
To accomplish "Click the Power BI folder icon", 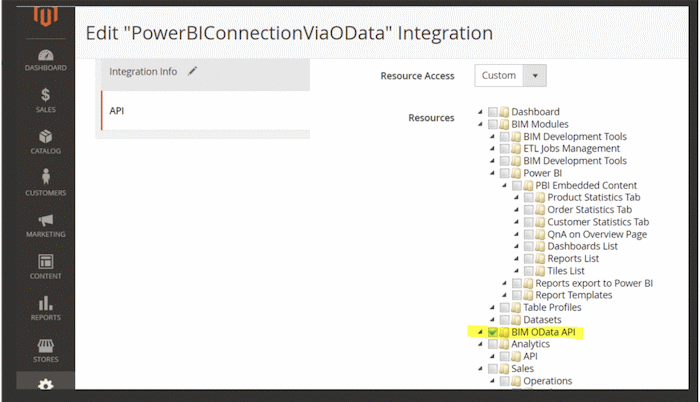I will click(x=517, y=173).
